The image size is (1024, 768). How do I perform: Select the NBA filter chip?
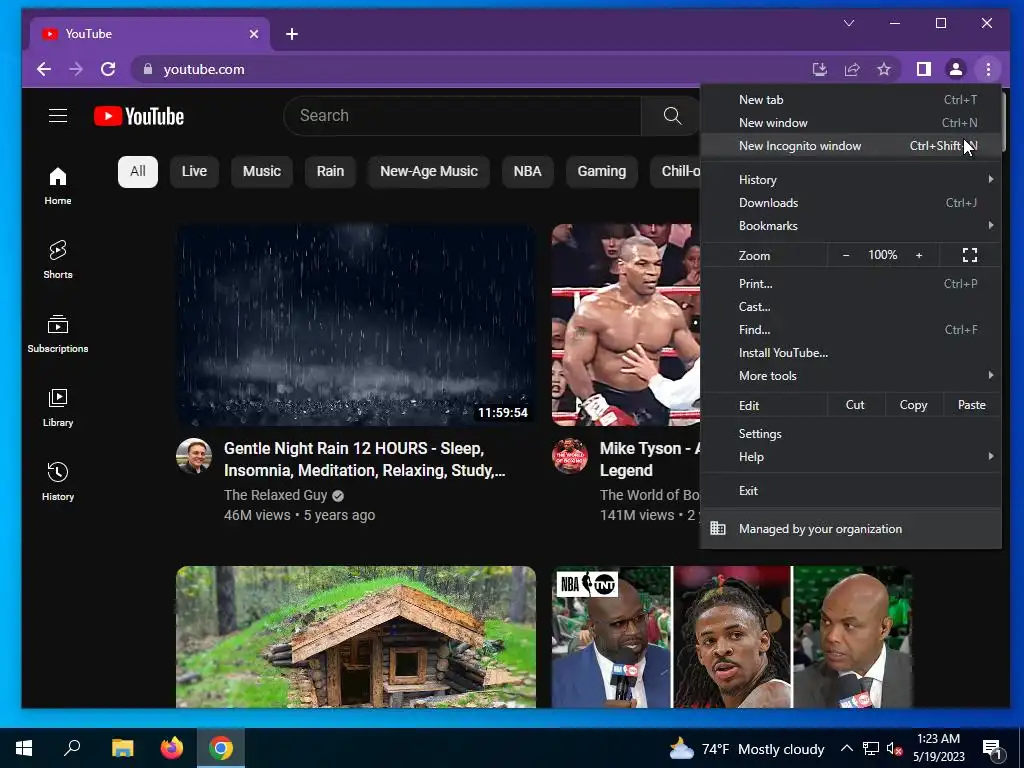point(527,172)
